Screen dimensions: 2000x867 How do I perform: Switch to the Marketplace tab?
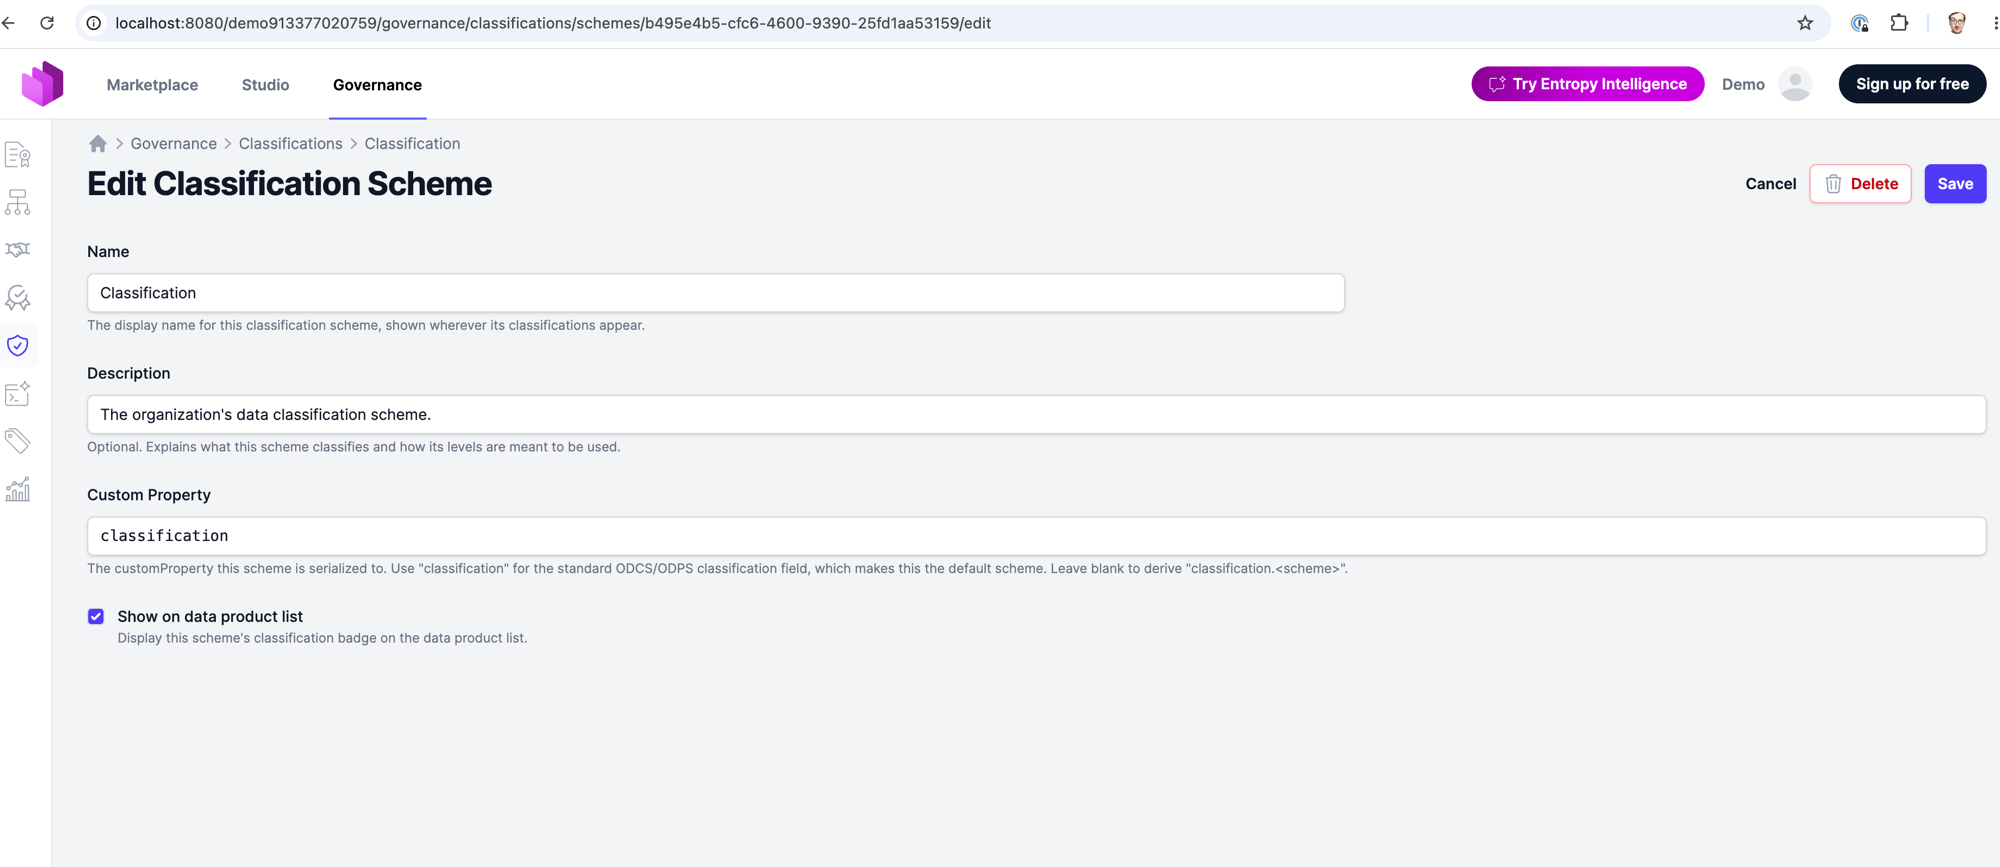152,85
